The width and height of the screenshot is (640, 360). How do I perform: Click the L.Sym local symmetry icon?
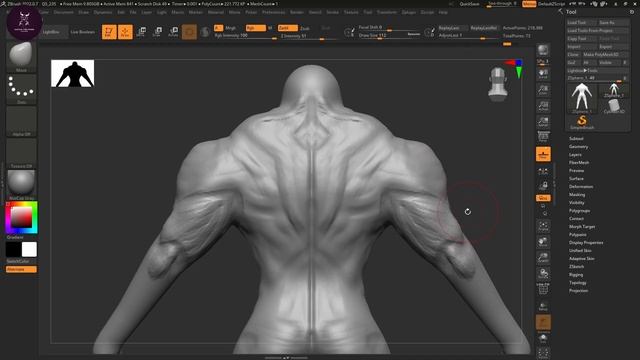[543, 172]
